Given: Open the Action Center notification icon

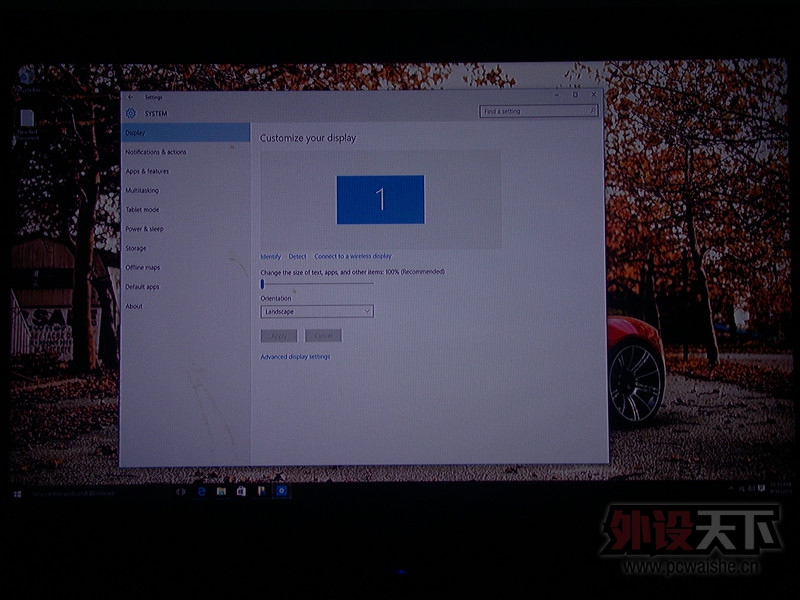Looking at the screenshot, I should (x=761, y=488).
